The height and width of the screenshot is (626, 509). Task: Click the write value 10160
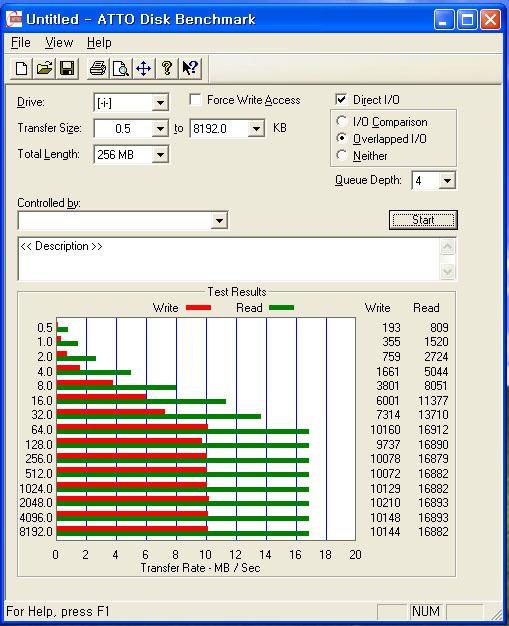(385, 430)
